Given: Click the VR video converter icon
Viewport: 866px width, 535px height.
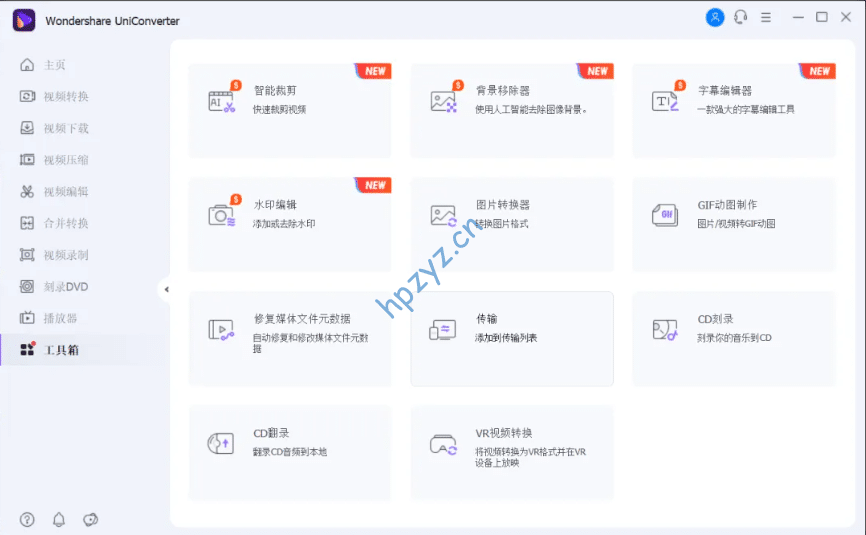Looking at the screenshot, I should click(x=443, y=443).
